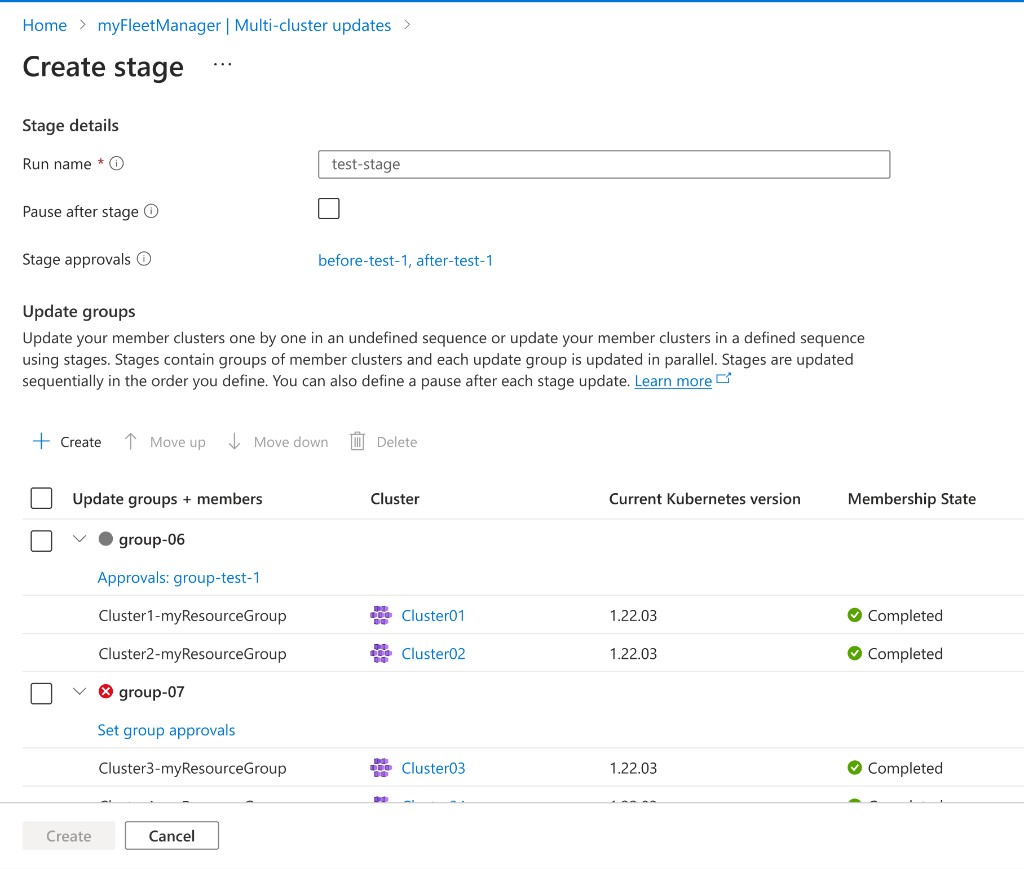Viewport: 1024px width, 869px height.
Task: Open the Learn more link
Action: (x=673, y=381)
